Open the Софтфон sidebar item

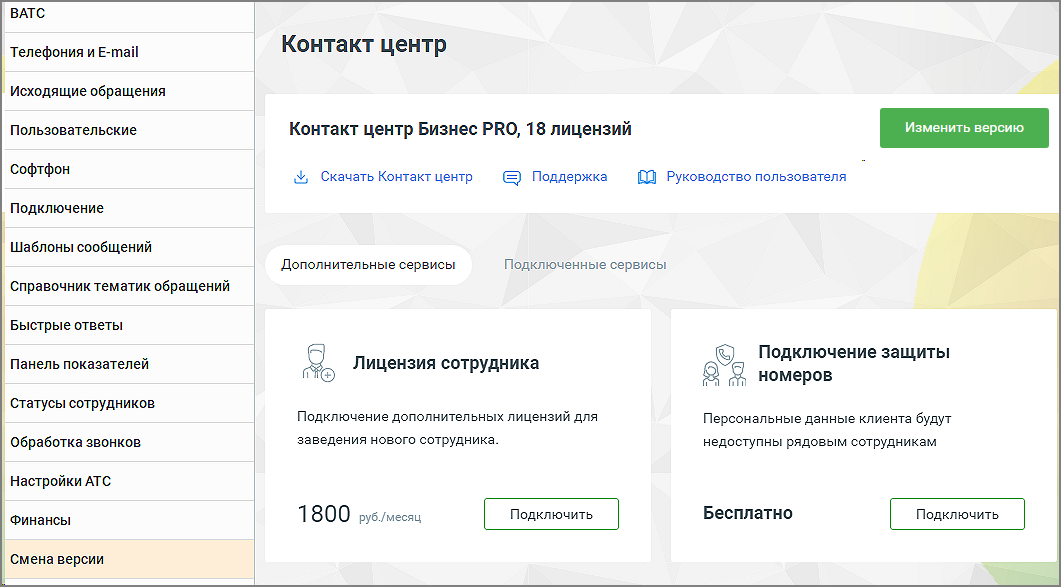129,169
